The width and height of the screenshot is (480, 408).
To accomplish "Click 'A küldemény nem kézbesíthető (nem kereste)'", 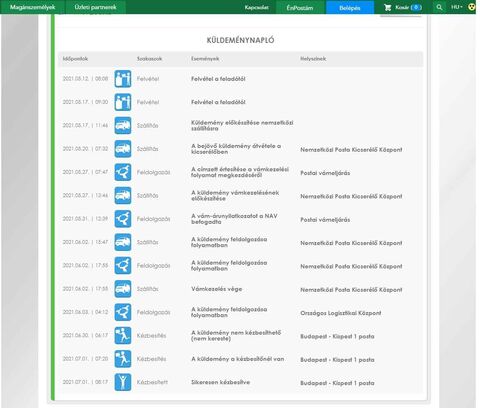I will click(236, 336).
